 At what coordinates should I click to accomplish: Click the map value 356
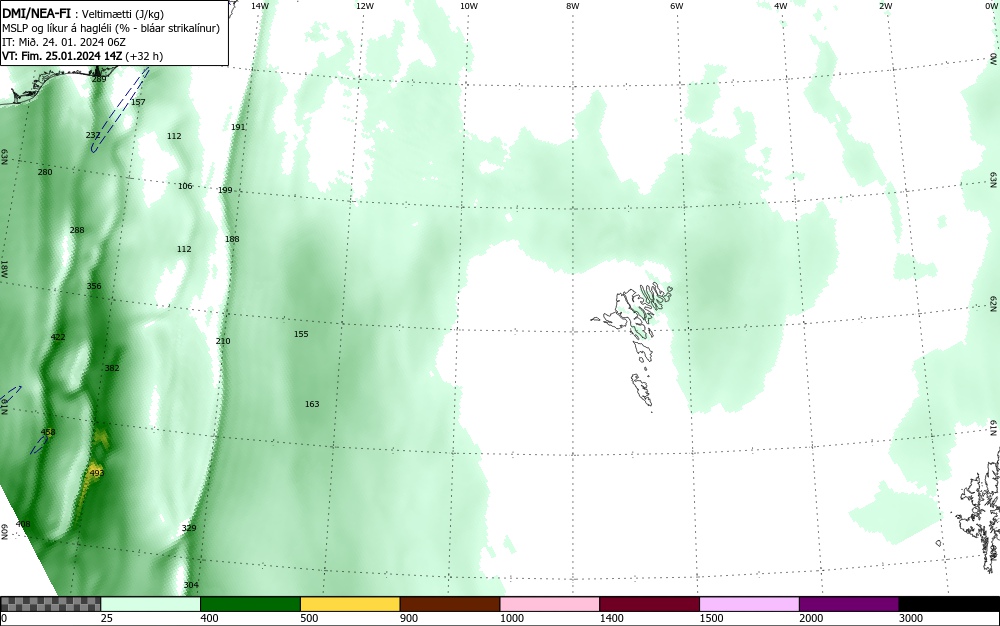[94, 286]
